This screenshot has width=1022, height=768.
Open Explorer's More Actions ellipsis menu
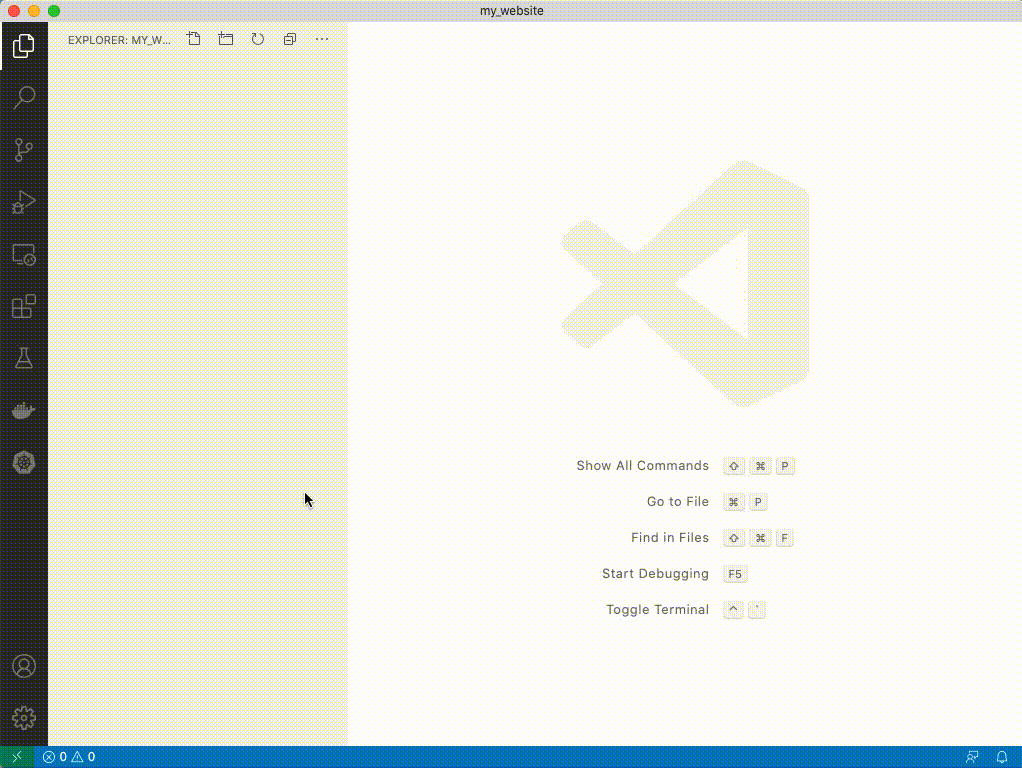[322, 39]
